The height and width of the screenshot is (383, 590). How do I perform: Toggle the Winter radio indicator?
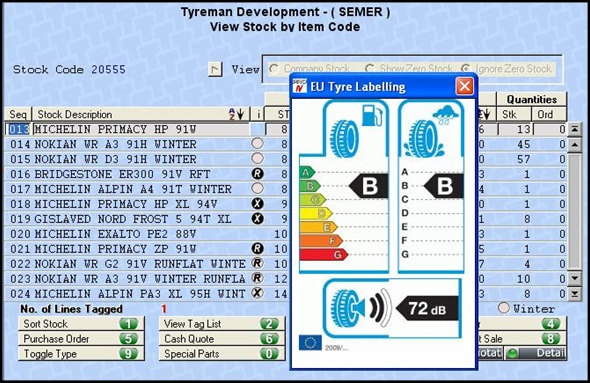503,309
